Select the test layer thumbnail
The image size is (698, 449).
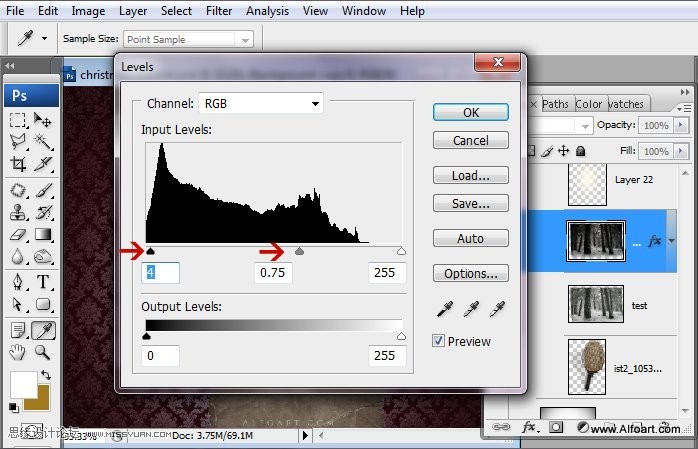point(596,304)
